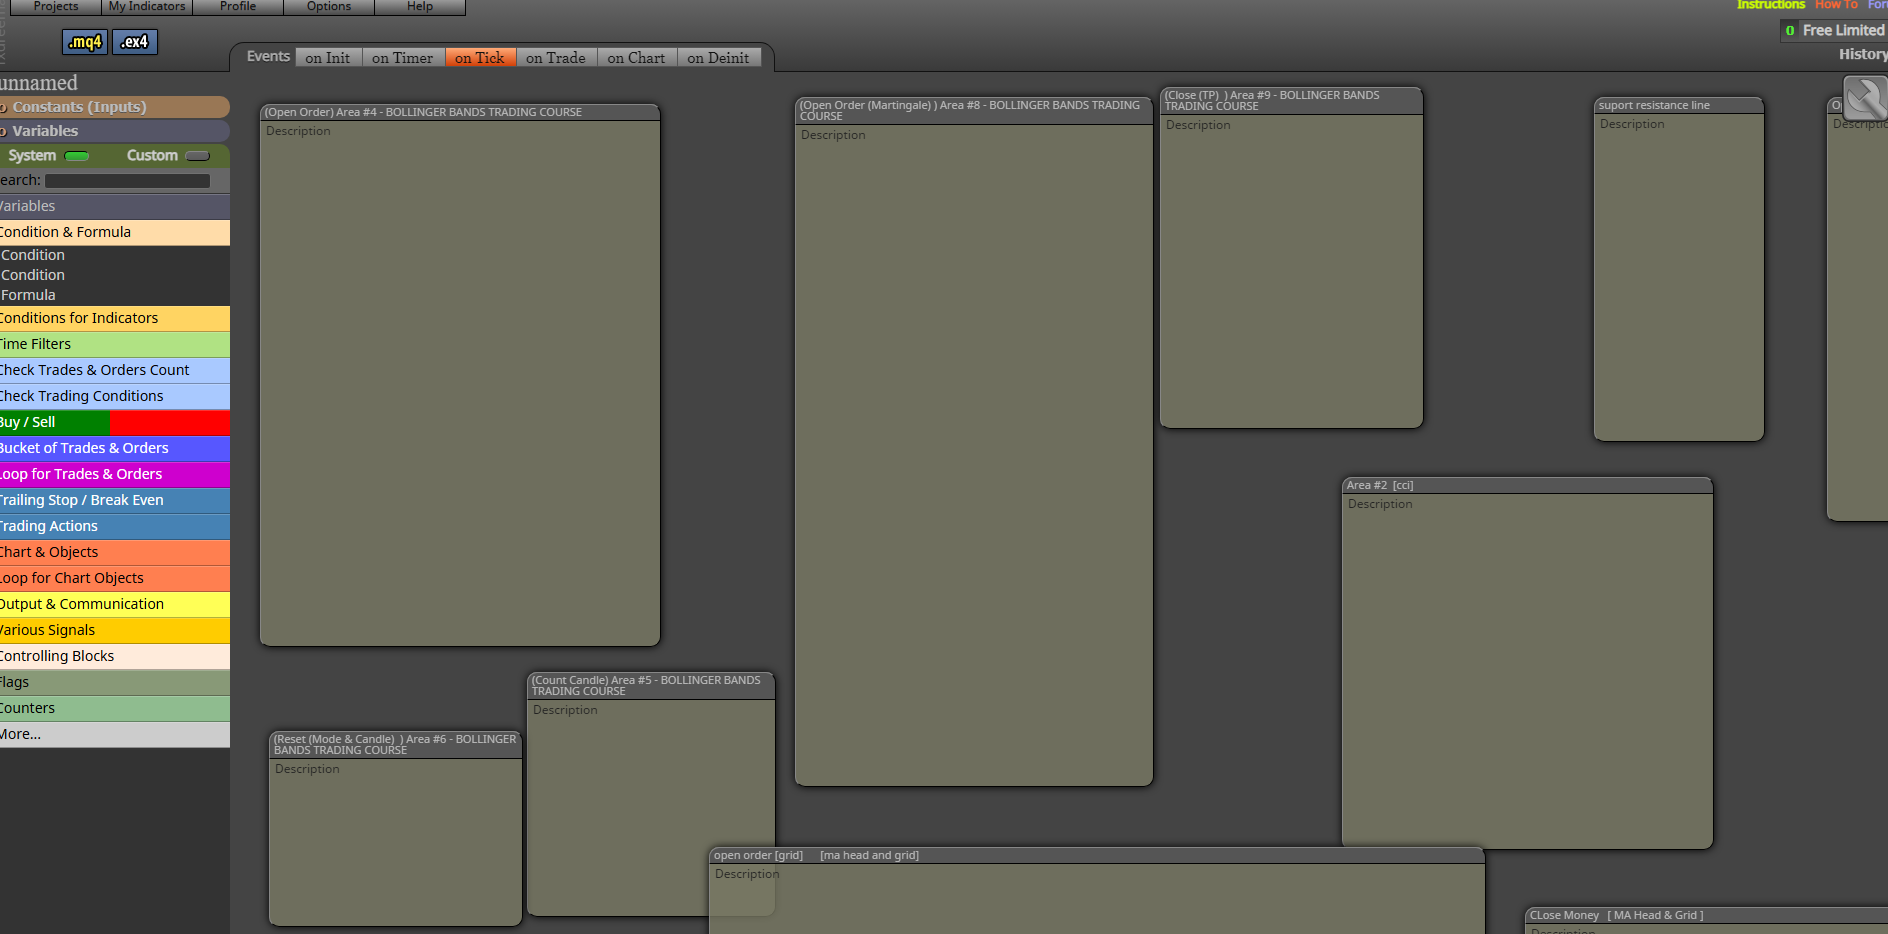Expand the Time Filters category
The height and width of the screenshot is (934, 1888).
click(x=114, y=344)
